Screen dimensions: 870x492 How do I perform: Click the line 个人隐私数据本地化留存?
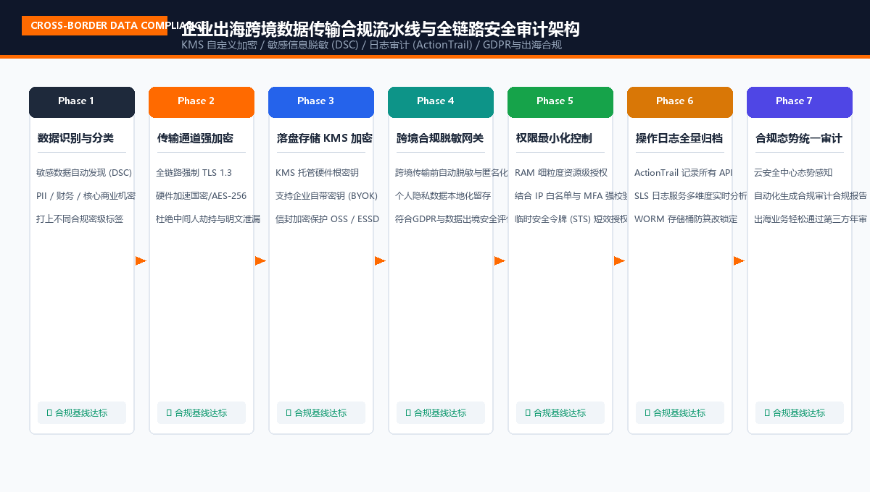click(443, 196)
